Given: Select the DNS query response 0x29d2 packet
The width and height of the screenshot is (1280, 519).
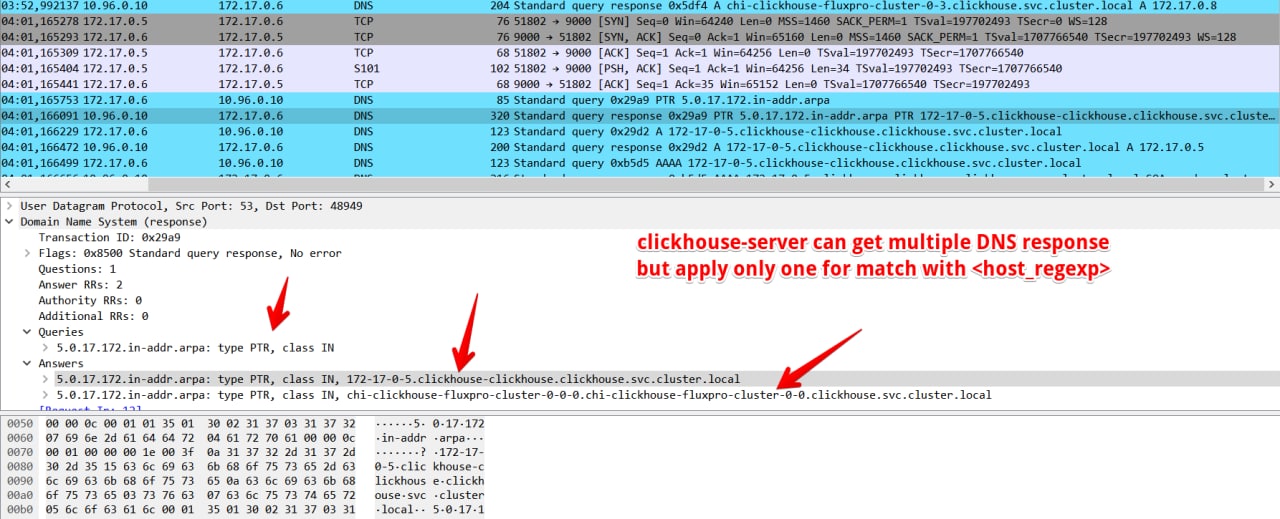Looking at the screenshot, I should click(x=640, y=147).
